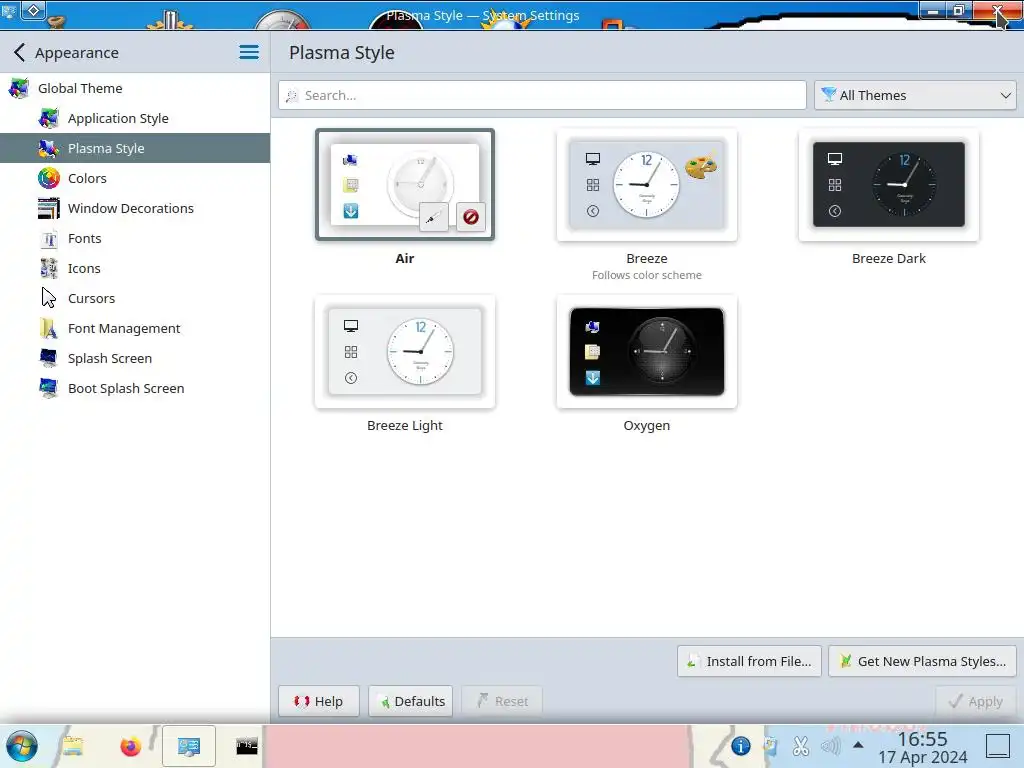The image size is (1024, 768).
Task: Select the Breeze Dark plasma style
Action: coord(889,185)
